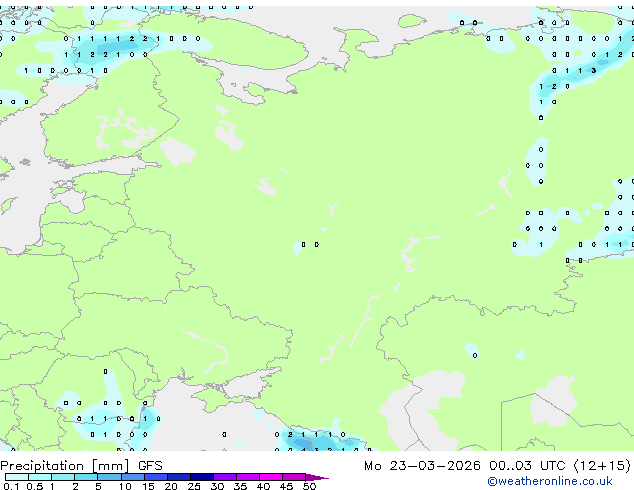The image size is (634, 490).
Task: Click the legend value label '25'
Action: pyautogui.click(x=194, y=486)
